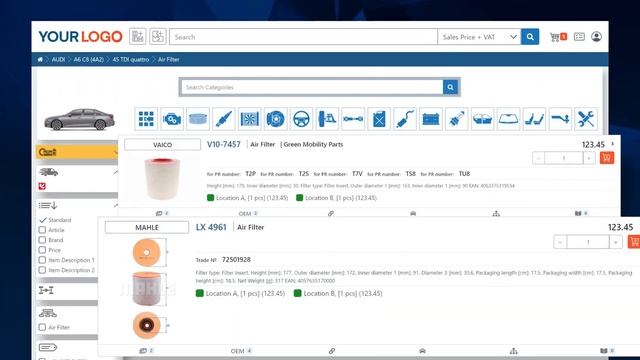The height and width of the screenshot is (360, 640).
Task: Decrease MAHLE LX 4961 quantity
Action: 560,242
